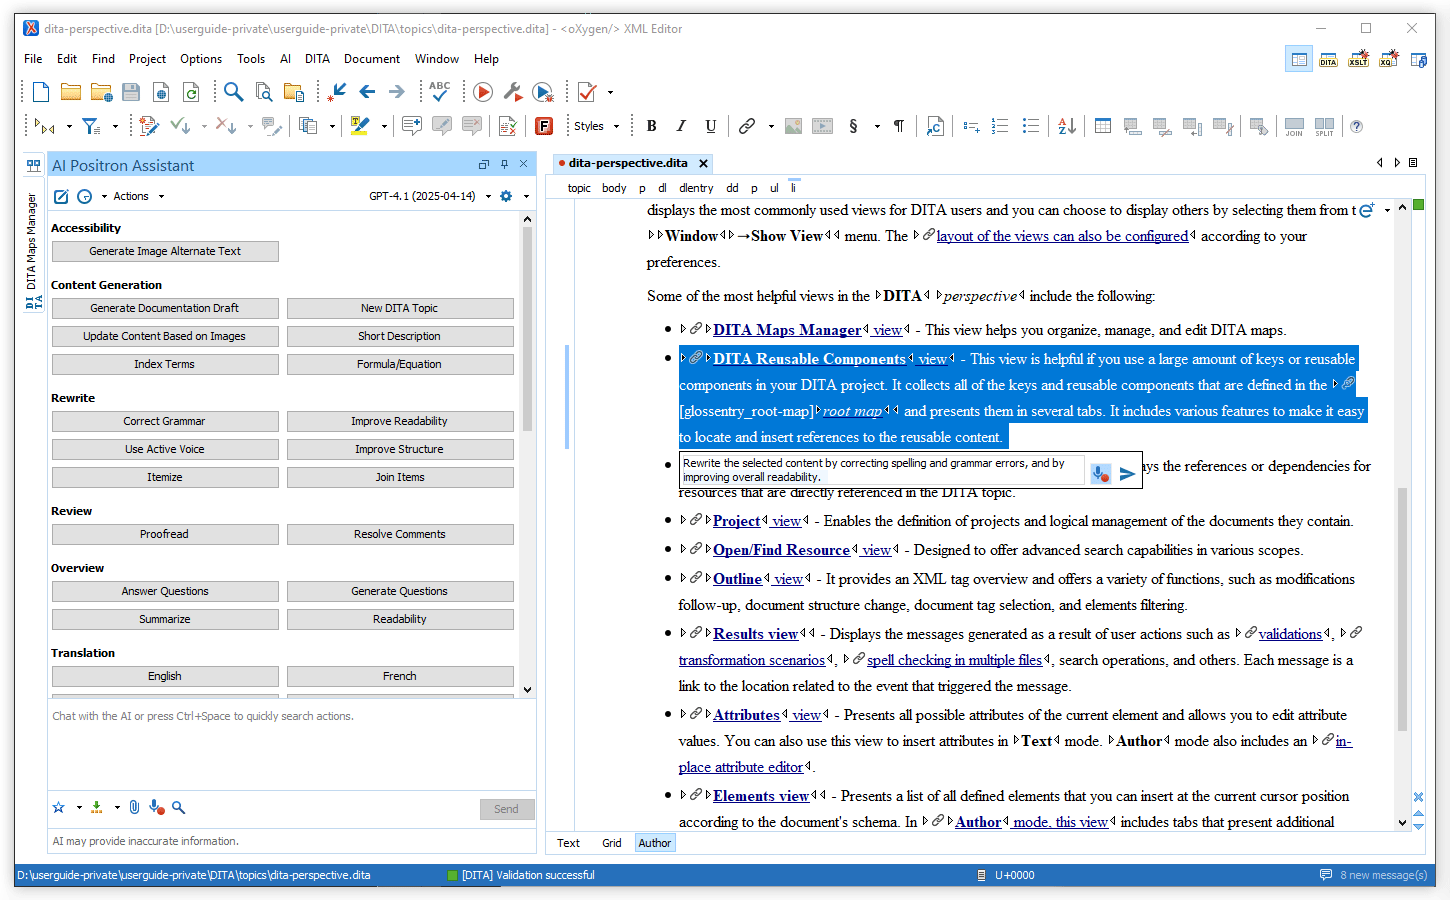Toggle Underline formatting
The width and height of the screenshot is (1450, 900).
pos(711,126)
